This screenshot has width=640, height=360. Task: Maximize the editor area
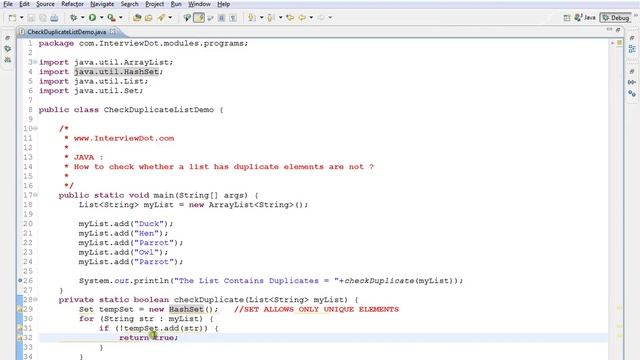pyautogui.click(x=618, y=30)
